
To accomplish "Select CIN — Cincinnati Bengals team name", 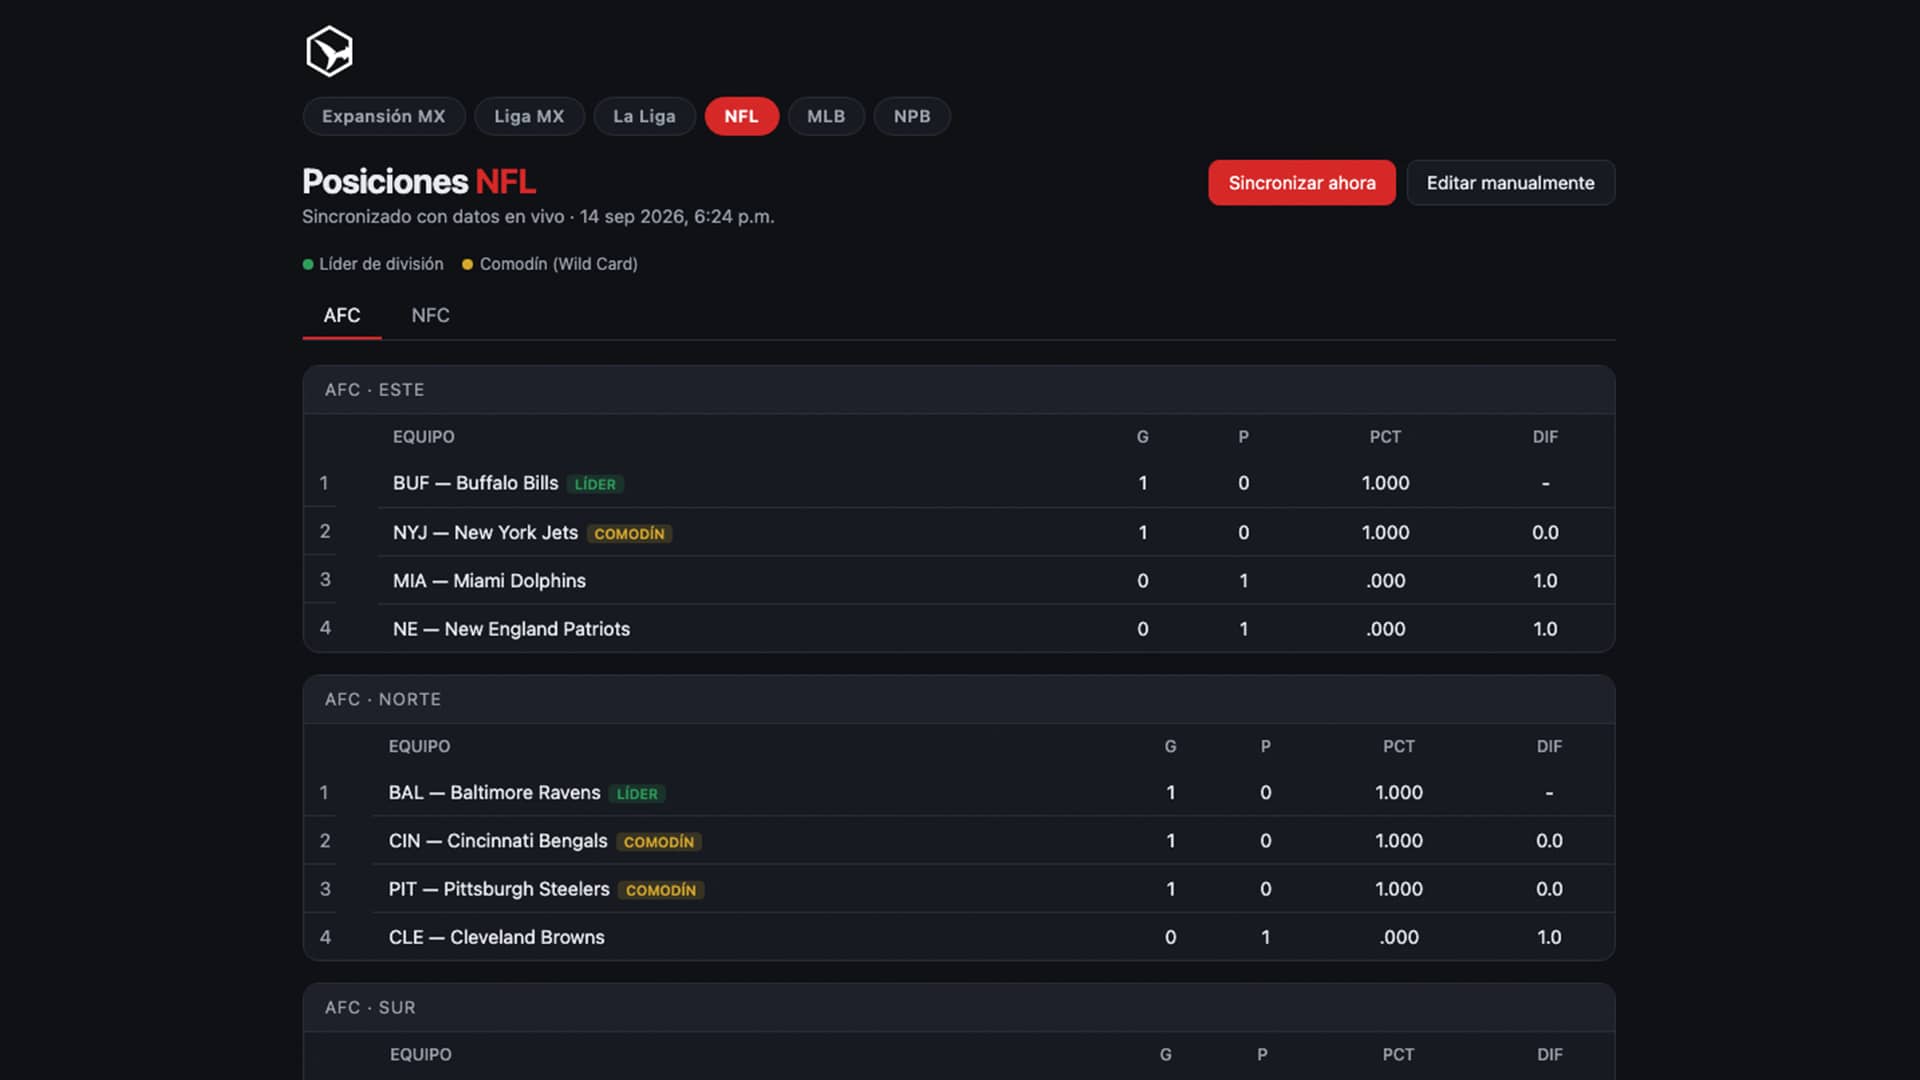I will [498, 841].
